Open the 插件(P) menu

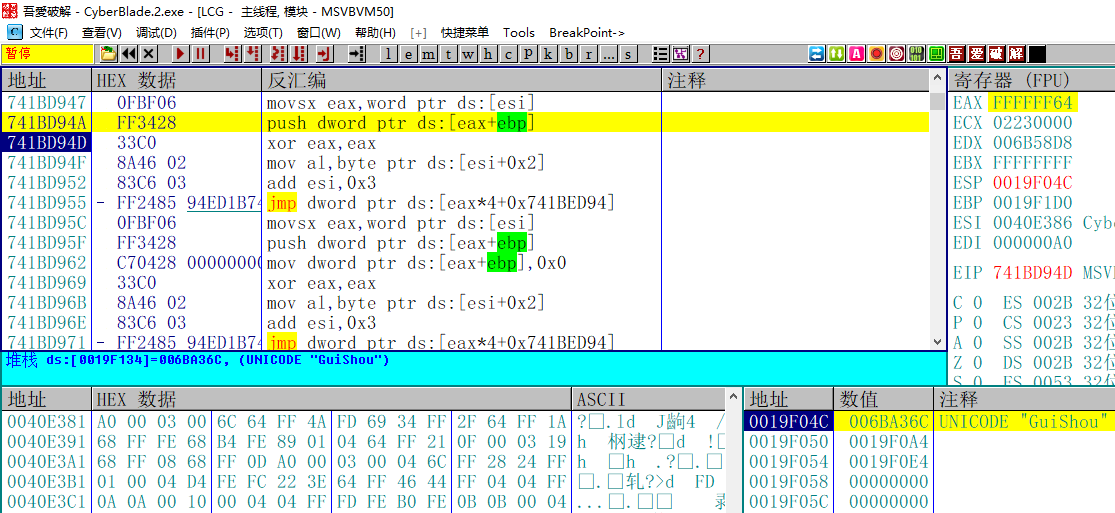210,33
